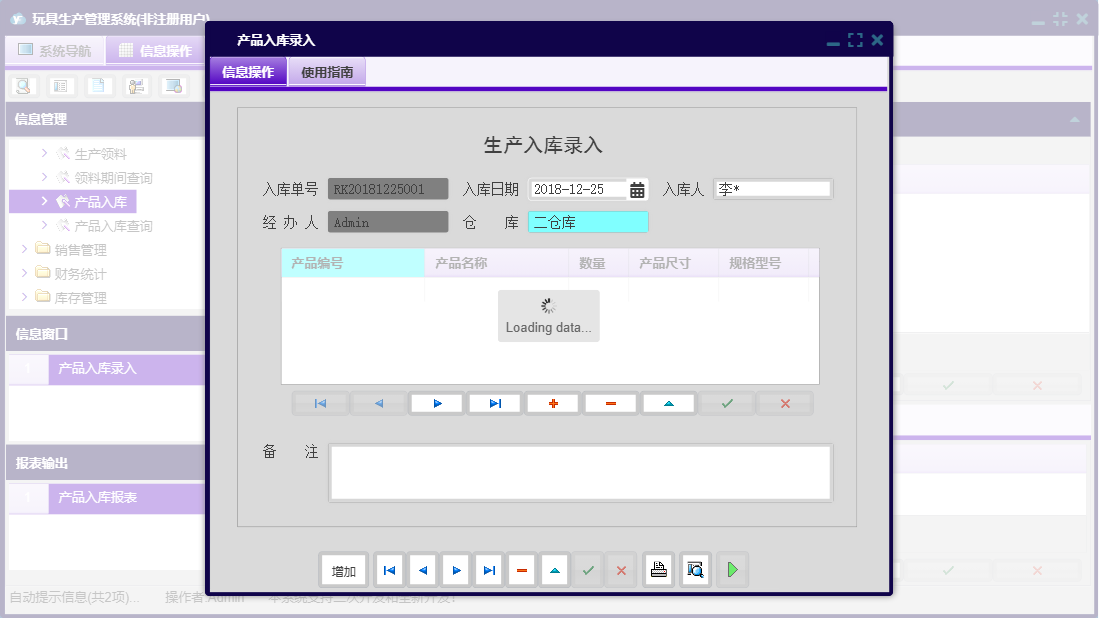Expand the 库存管理 tree folder
Image resolution: width=1099 pixels, height=618 pixels.
click(x=64, y=297)
